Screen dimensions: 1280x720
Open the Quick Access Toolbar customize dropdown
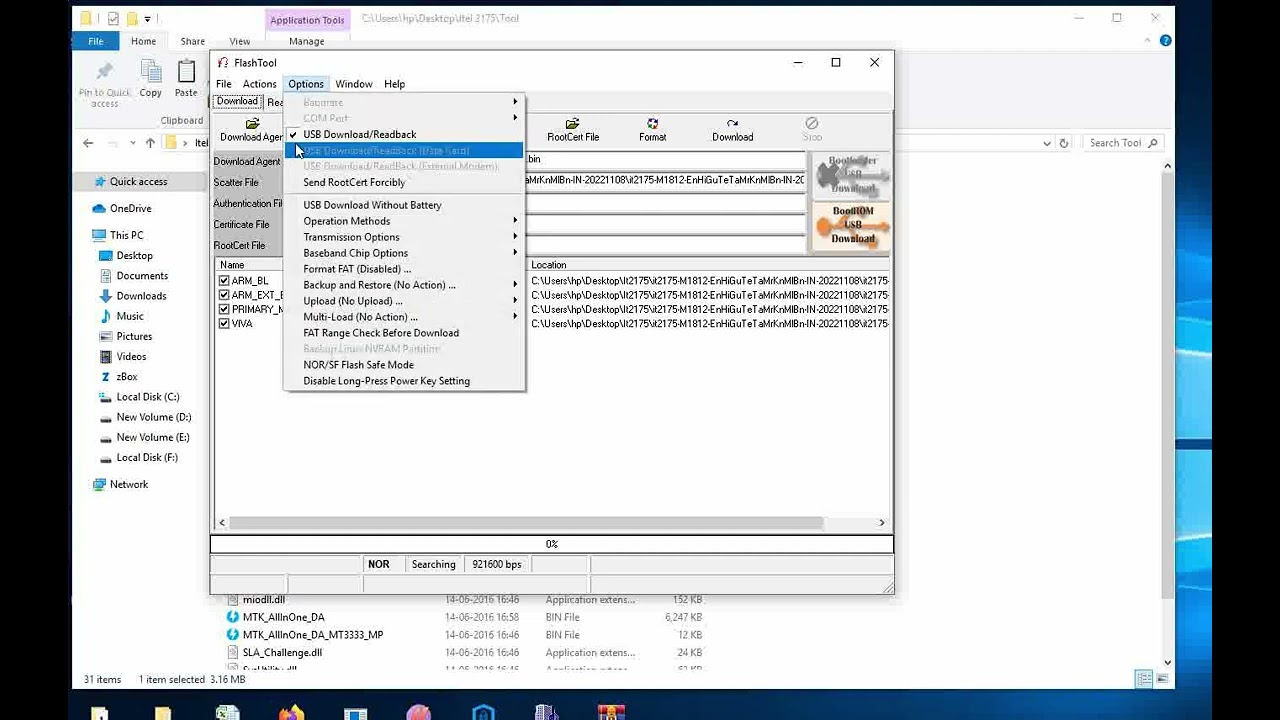[148, 18]
